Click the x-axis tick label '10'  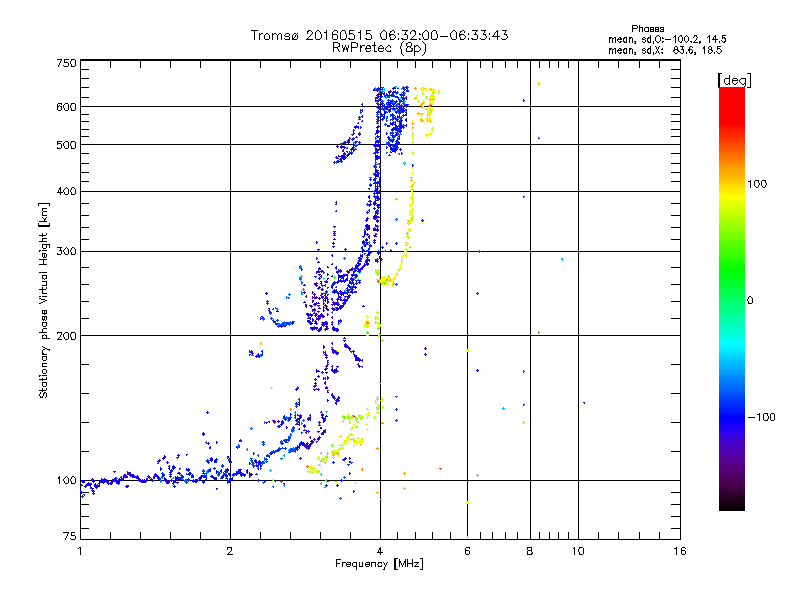tap(578, 551)
